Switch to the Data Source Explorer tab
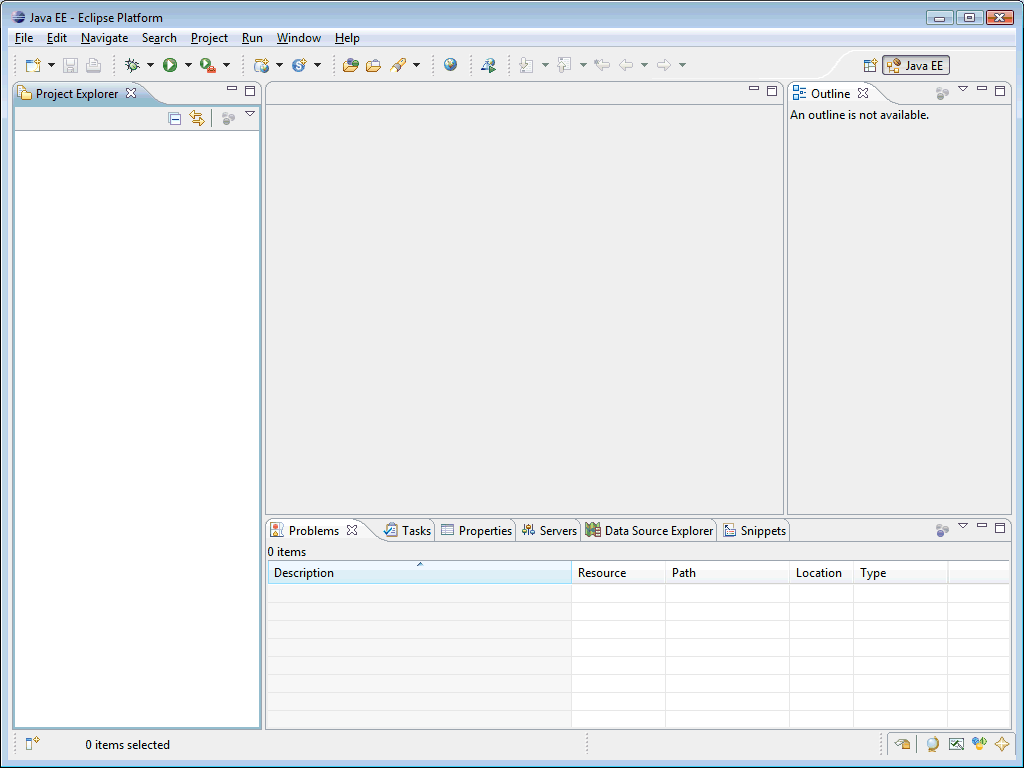 click(649, 530)
